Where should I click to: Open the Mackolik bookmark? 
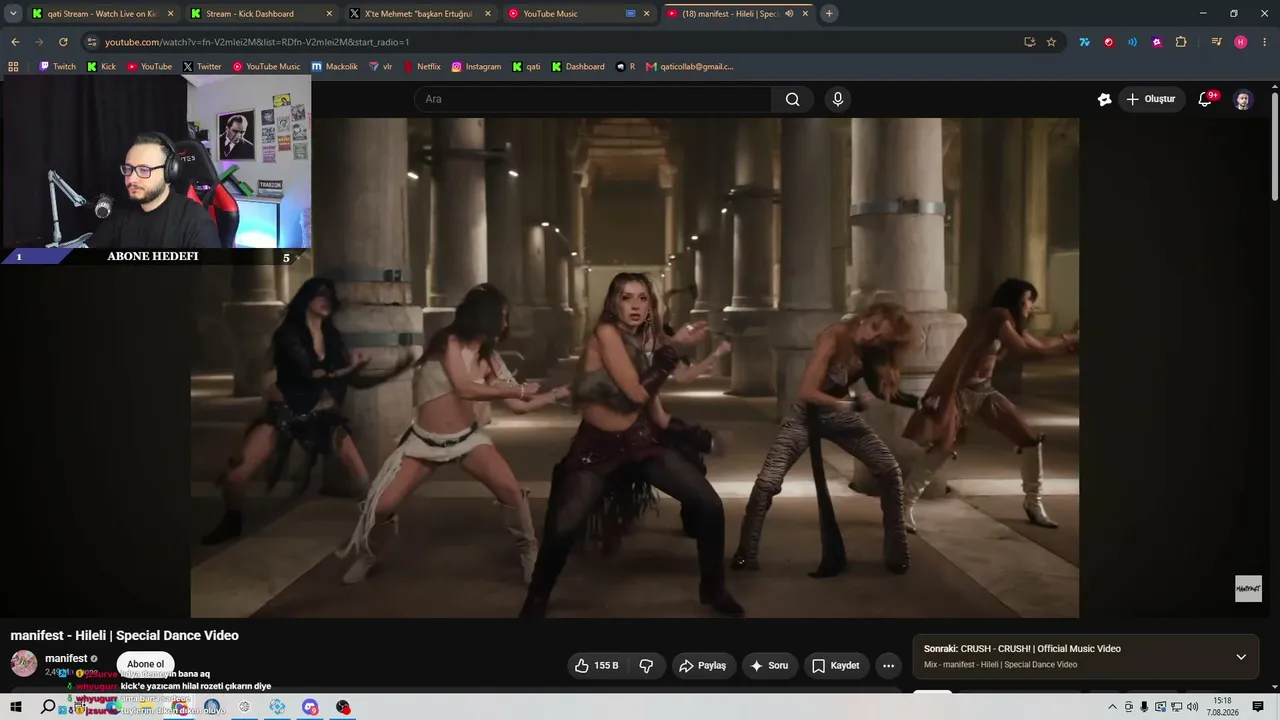pos(335,67)
